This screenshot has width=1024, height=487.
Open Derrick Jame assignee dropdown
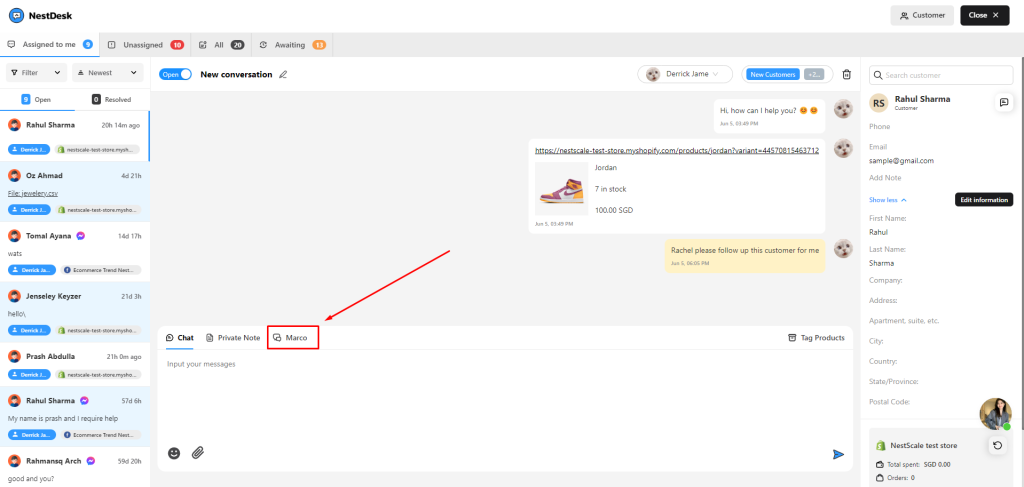pyautogui.click(x=686, y=74)
